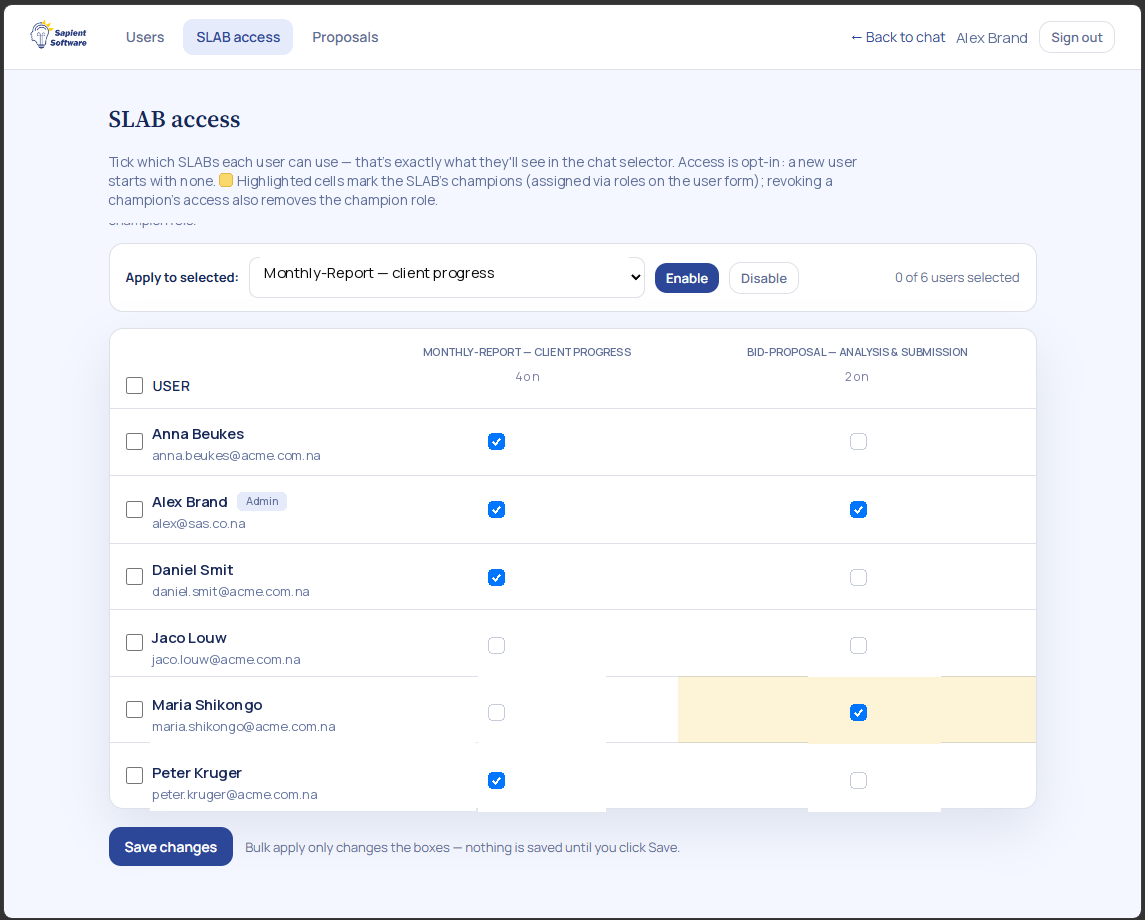
Task: Click the Sapient Software logo
Action: (58, 35)
